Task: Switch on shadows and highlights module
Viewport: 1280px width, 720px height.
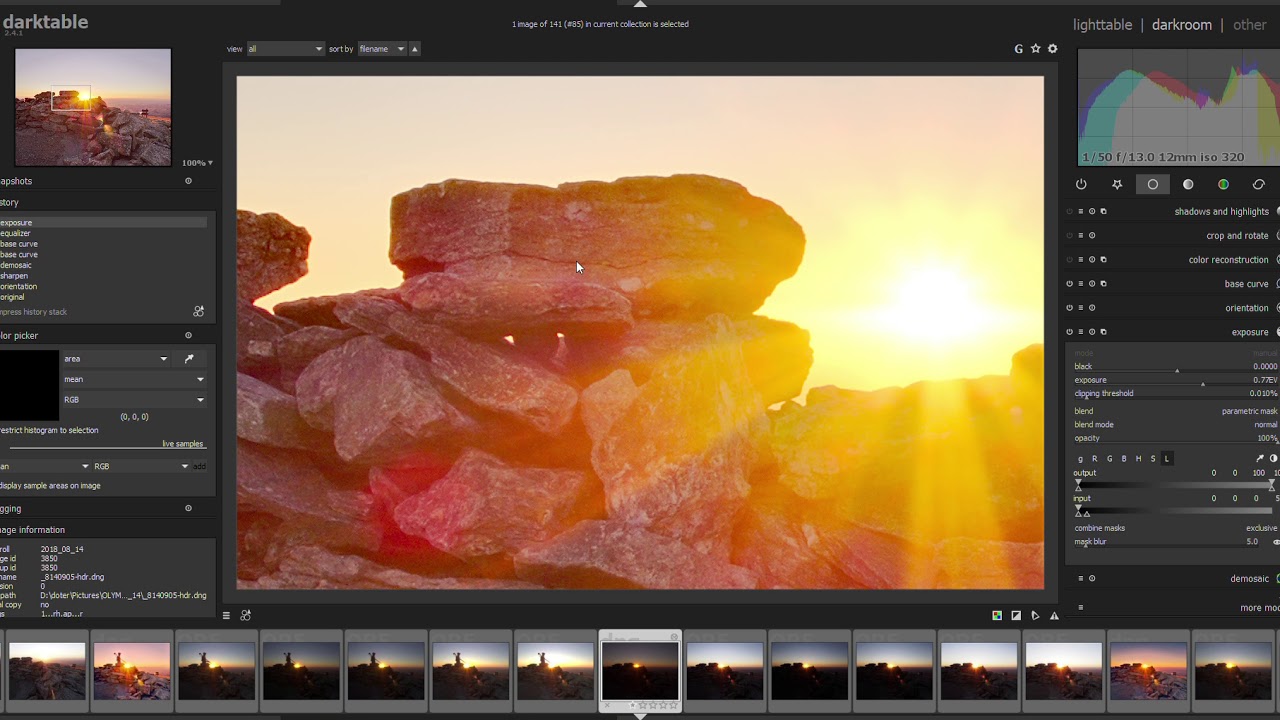Action: 1069,211
